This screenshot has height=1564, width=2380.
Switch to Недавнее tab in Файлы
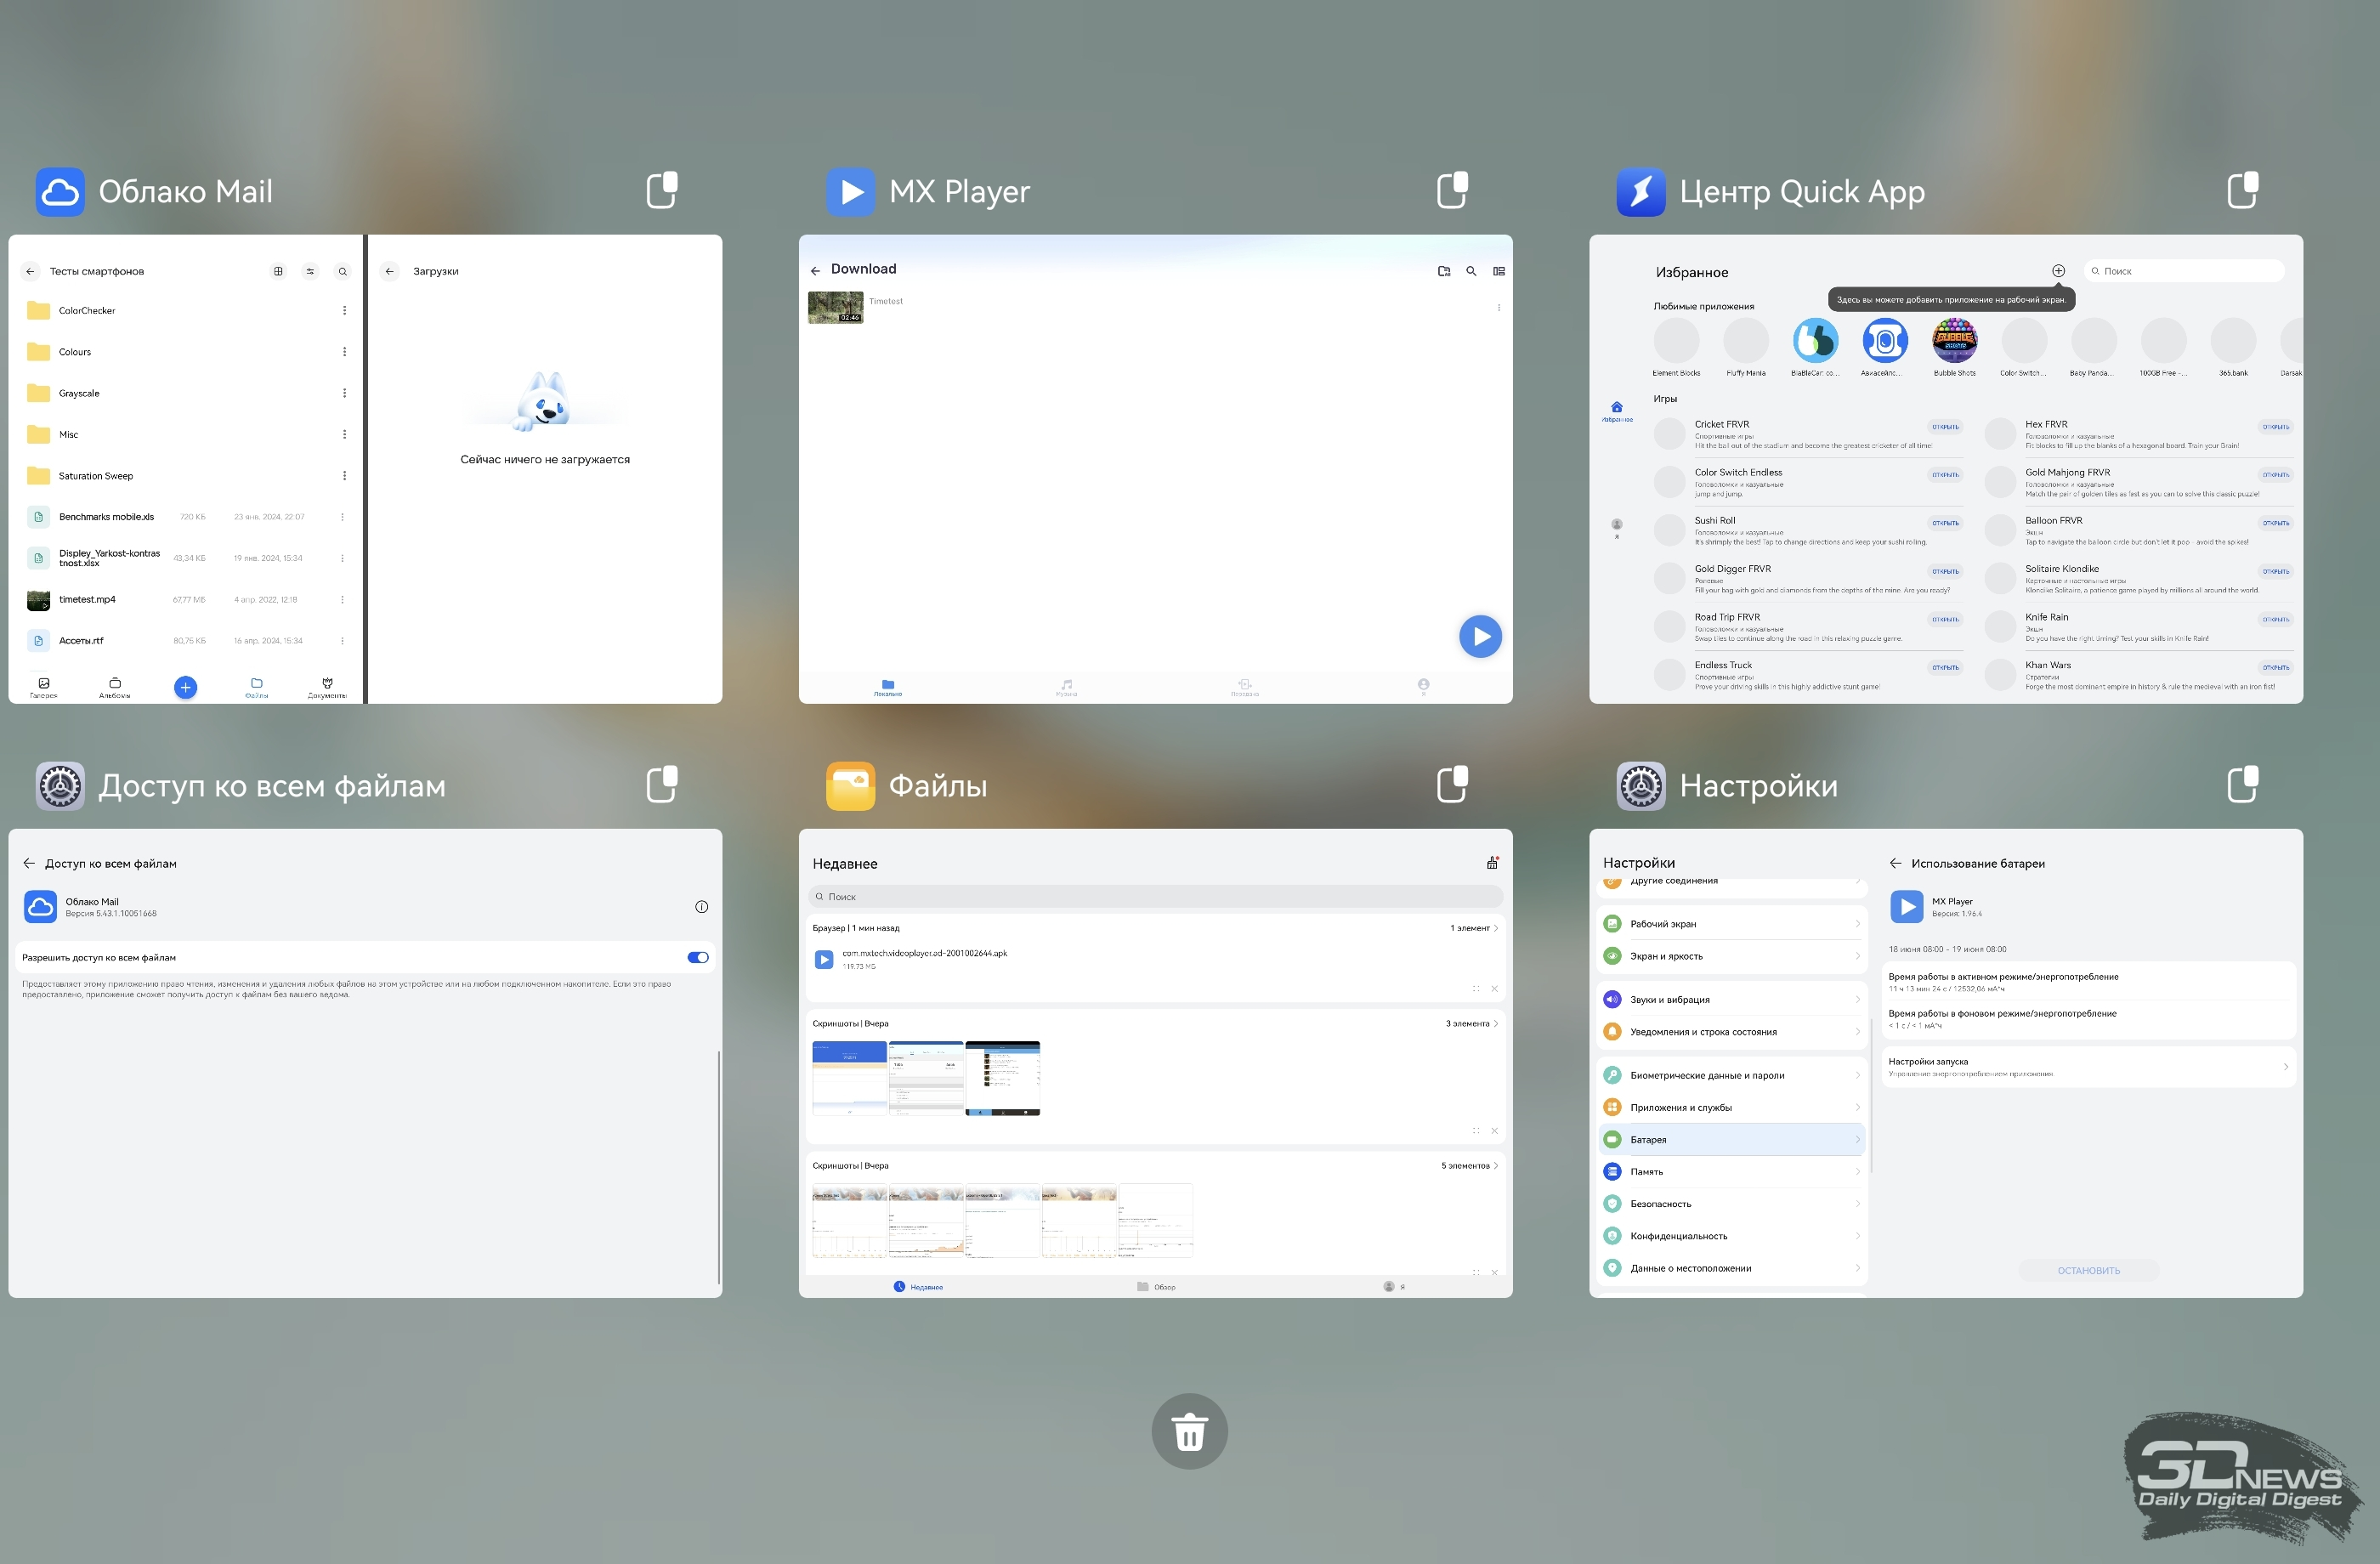point(918,1286)
